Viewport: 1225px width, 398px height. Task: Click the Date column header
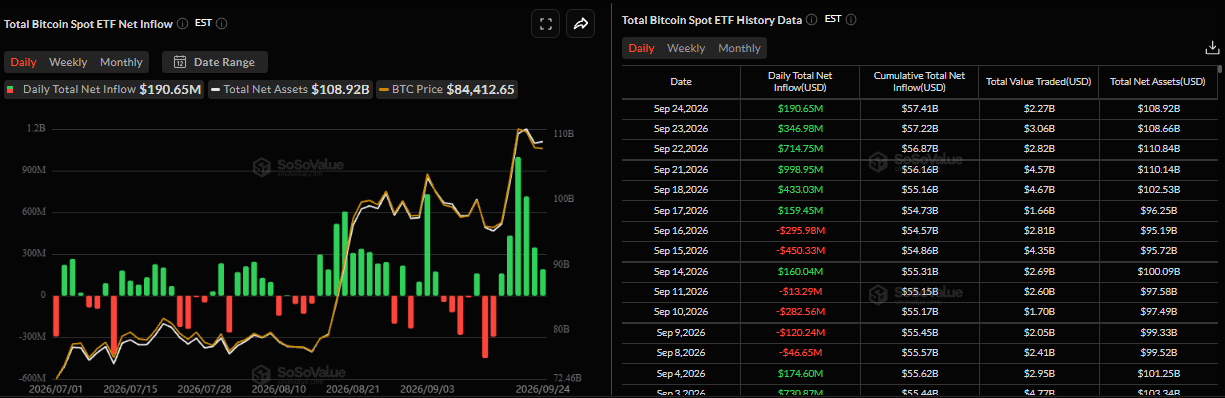pyautogui.click(x=680, y=81)
